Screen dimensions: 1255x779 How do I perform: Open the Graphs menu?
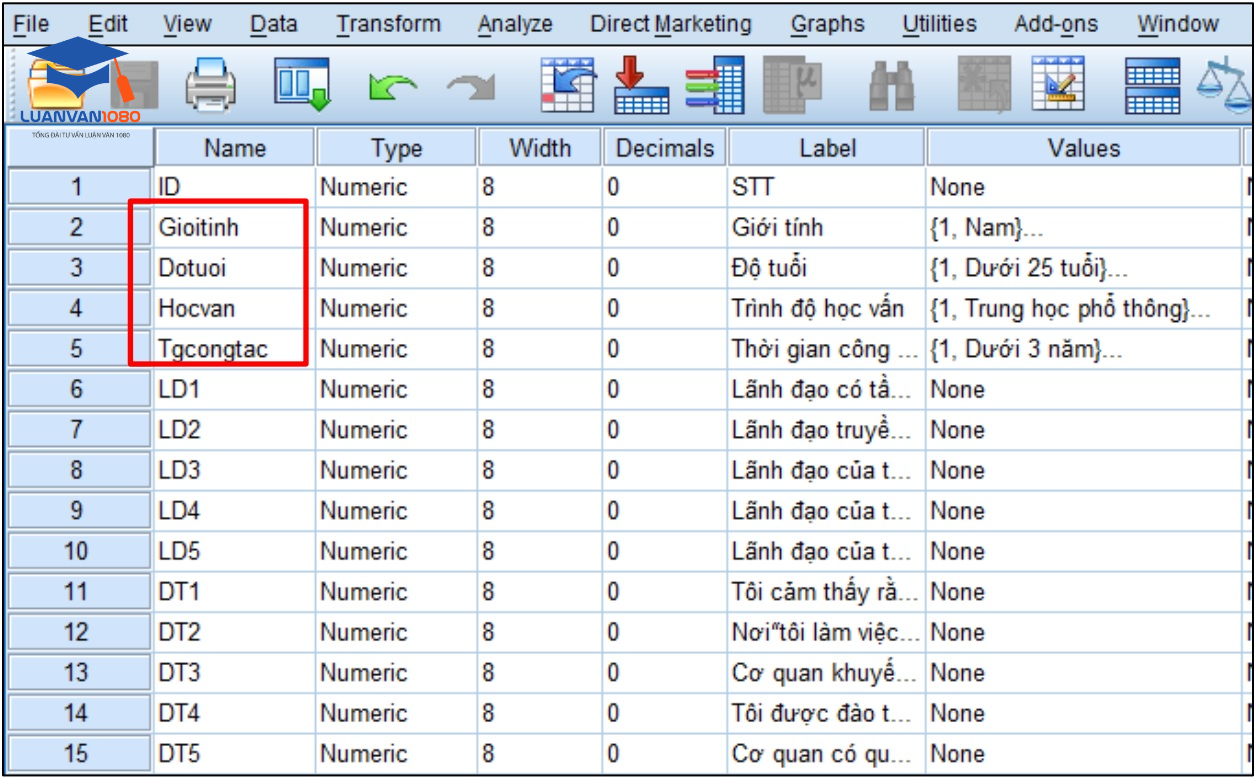point(827,24)
